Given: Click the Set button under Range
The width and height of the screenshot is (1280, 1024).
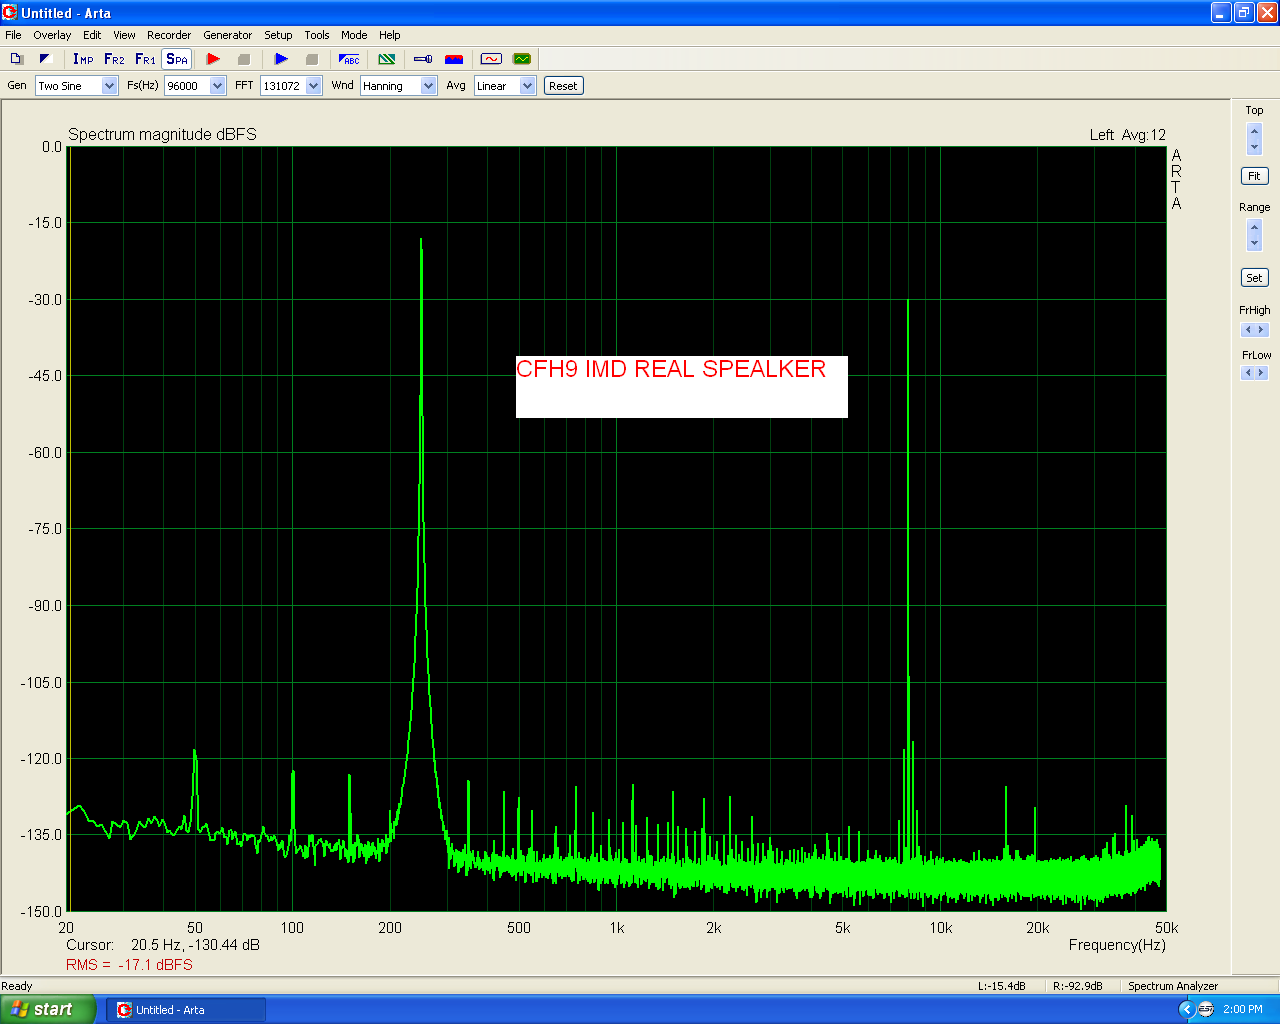Looking at the screenshot, I should 1254,278.
